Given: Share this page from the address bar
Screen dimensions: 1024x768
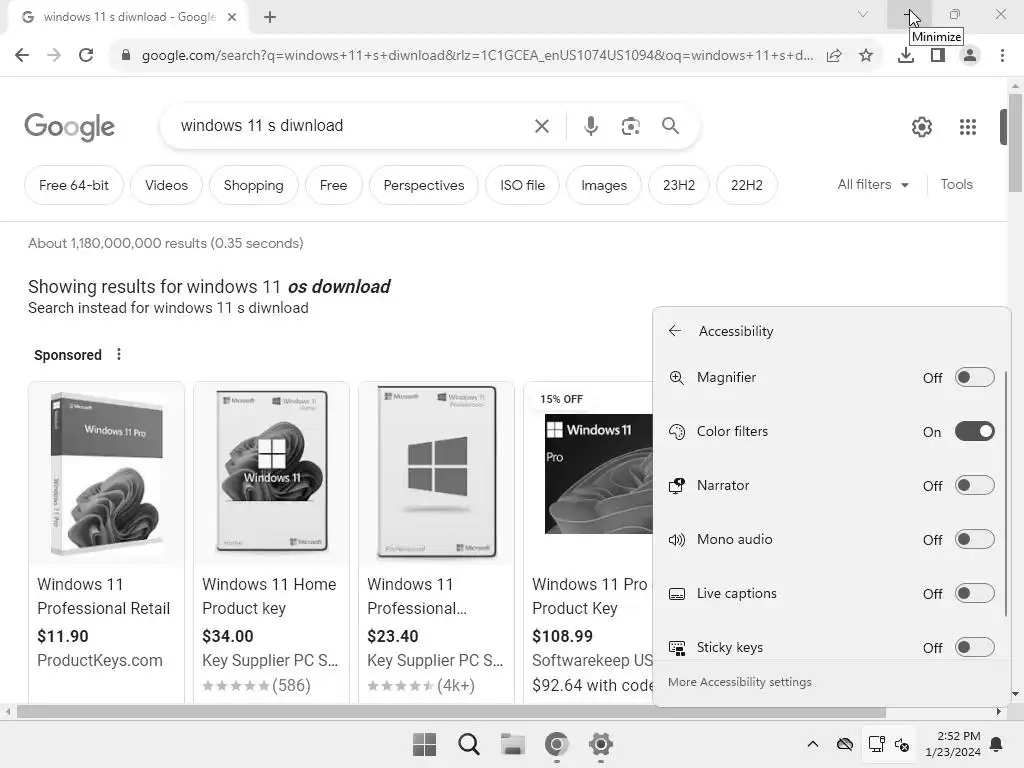Looking at the screenshot, I should pyautogui.click(x=834, y=56).
